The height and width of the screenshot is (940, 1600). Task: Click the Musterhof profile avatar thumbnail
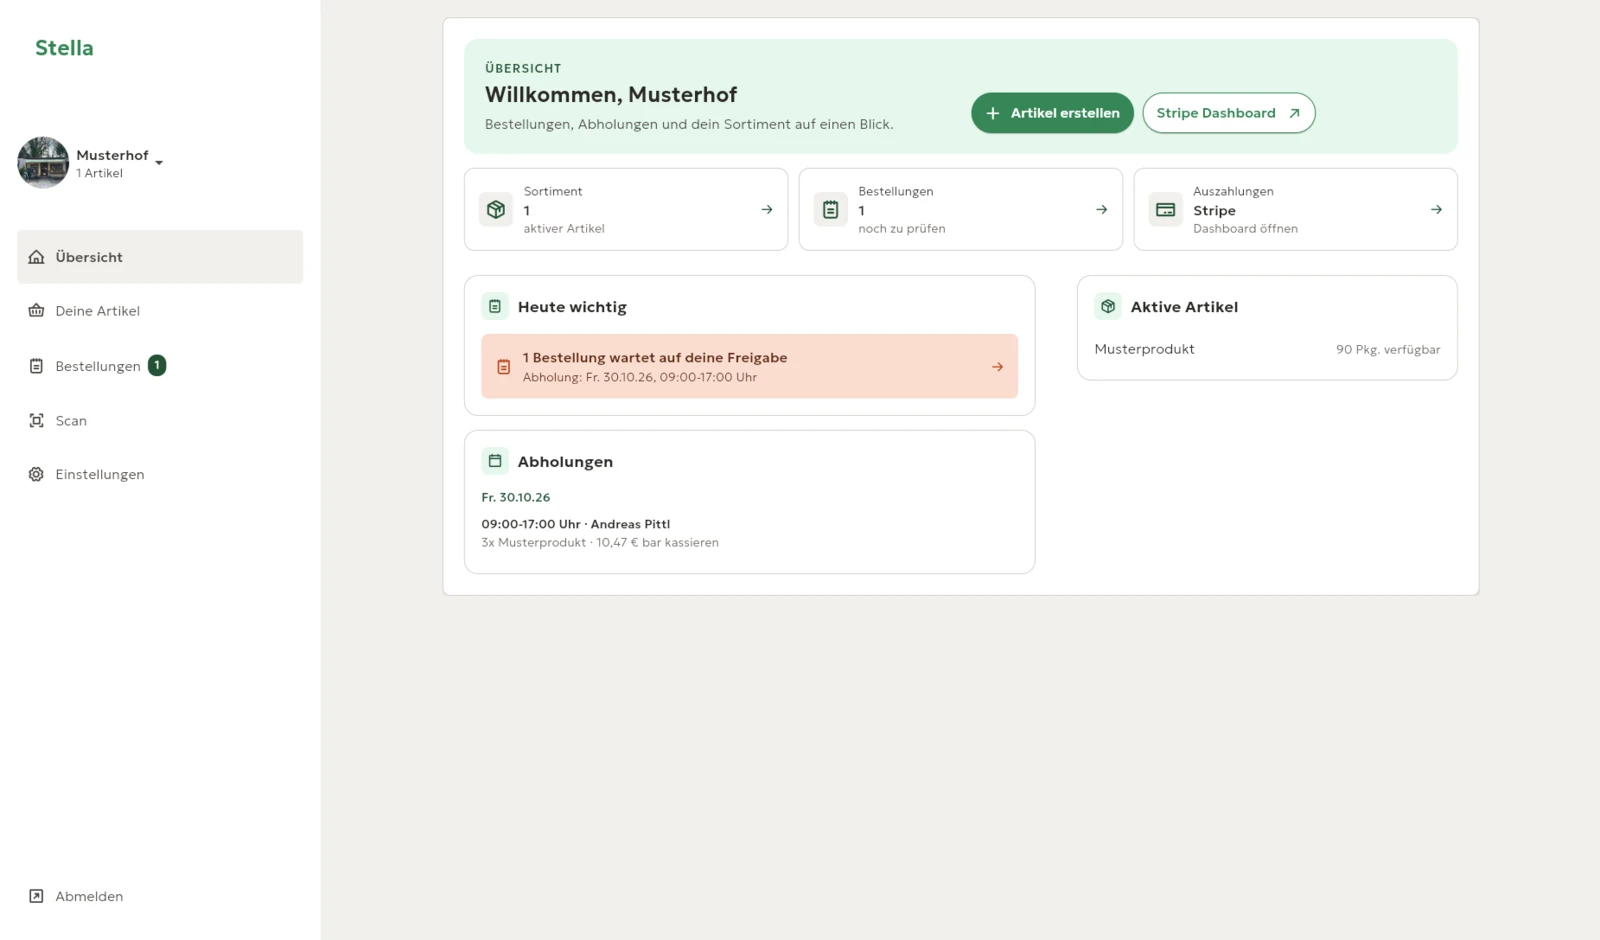point(43,163)
